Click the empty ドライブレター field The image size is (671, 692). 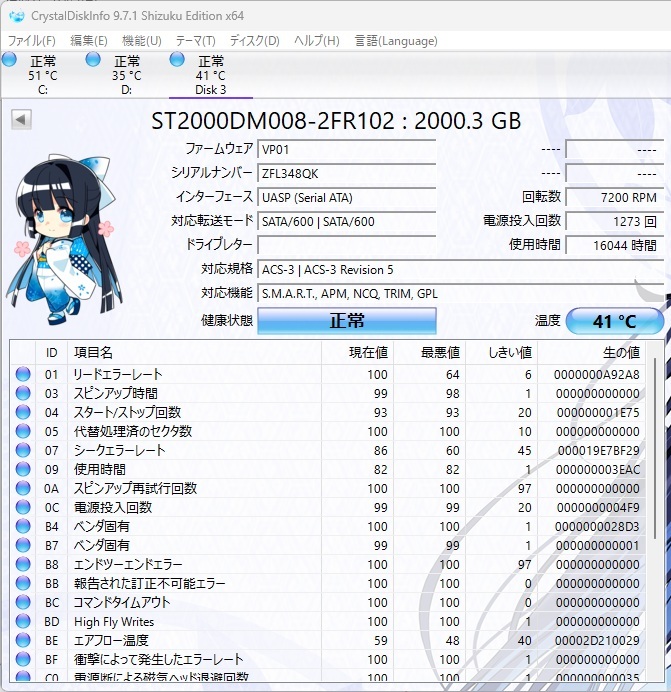click(x=347, y=245)
